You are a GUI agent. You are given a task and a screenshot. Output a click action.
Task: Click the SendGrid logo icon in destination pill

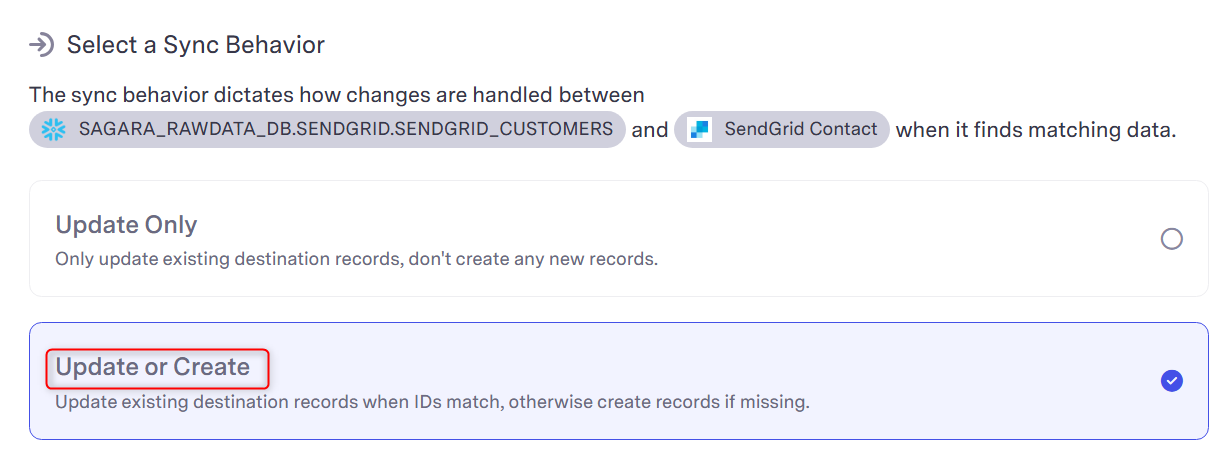[700, 129]
